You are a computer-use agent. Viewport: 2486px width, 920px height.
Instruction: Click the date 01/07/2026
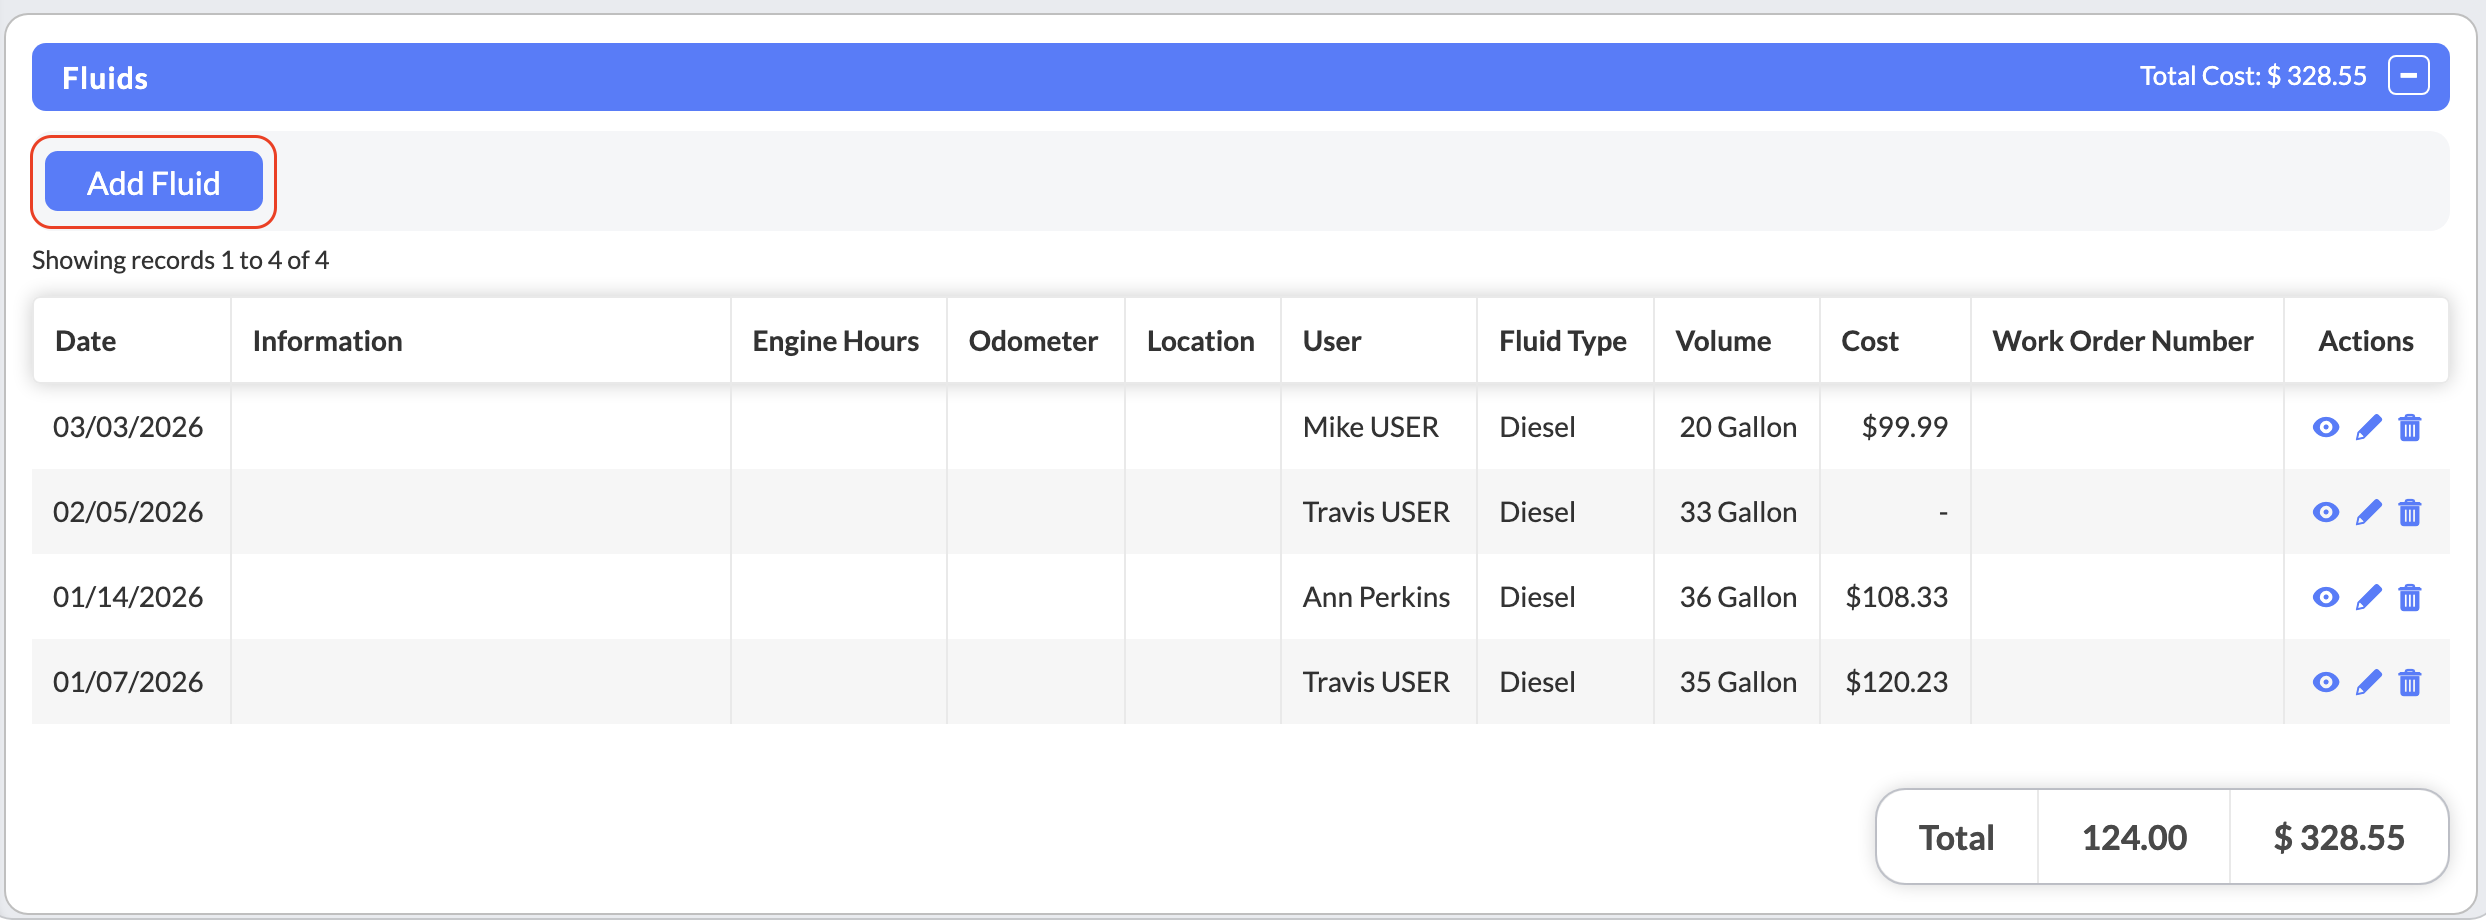(128, 682)
